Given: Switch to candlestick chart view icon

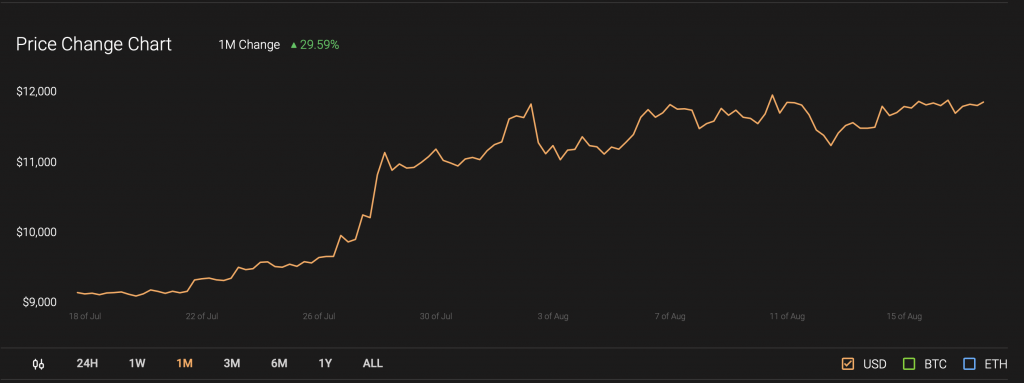Looking at the screenshot, I should pyautogui.click(x=39, y=364).
